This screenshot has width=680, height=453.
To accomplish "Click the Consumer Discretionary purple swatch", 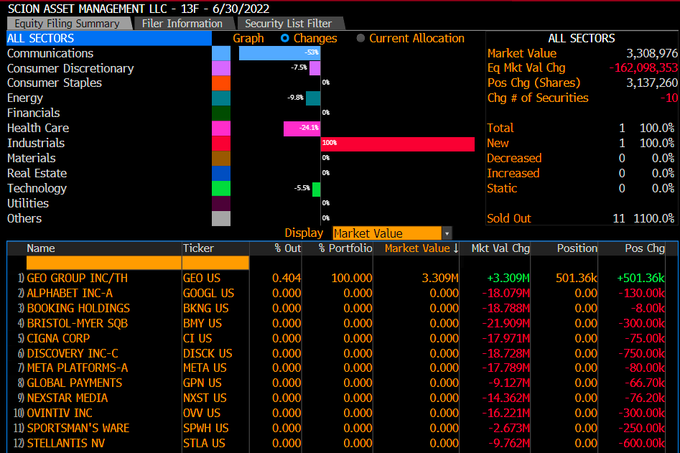I will coord(221,68).
